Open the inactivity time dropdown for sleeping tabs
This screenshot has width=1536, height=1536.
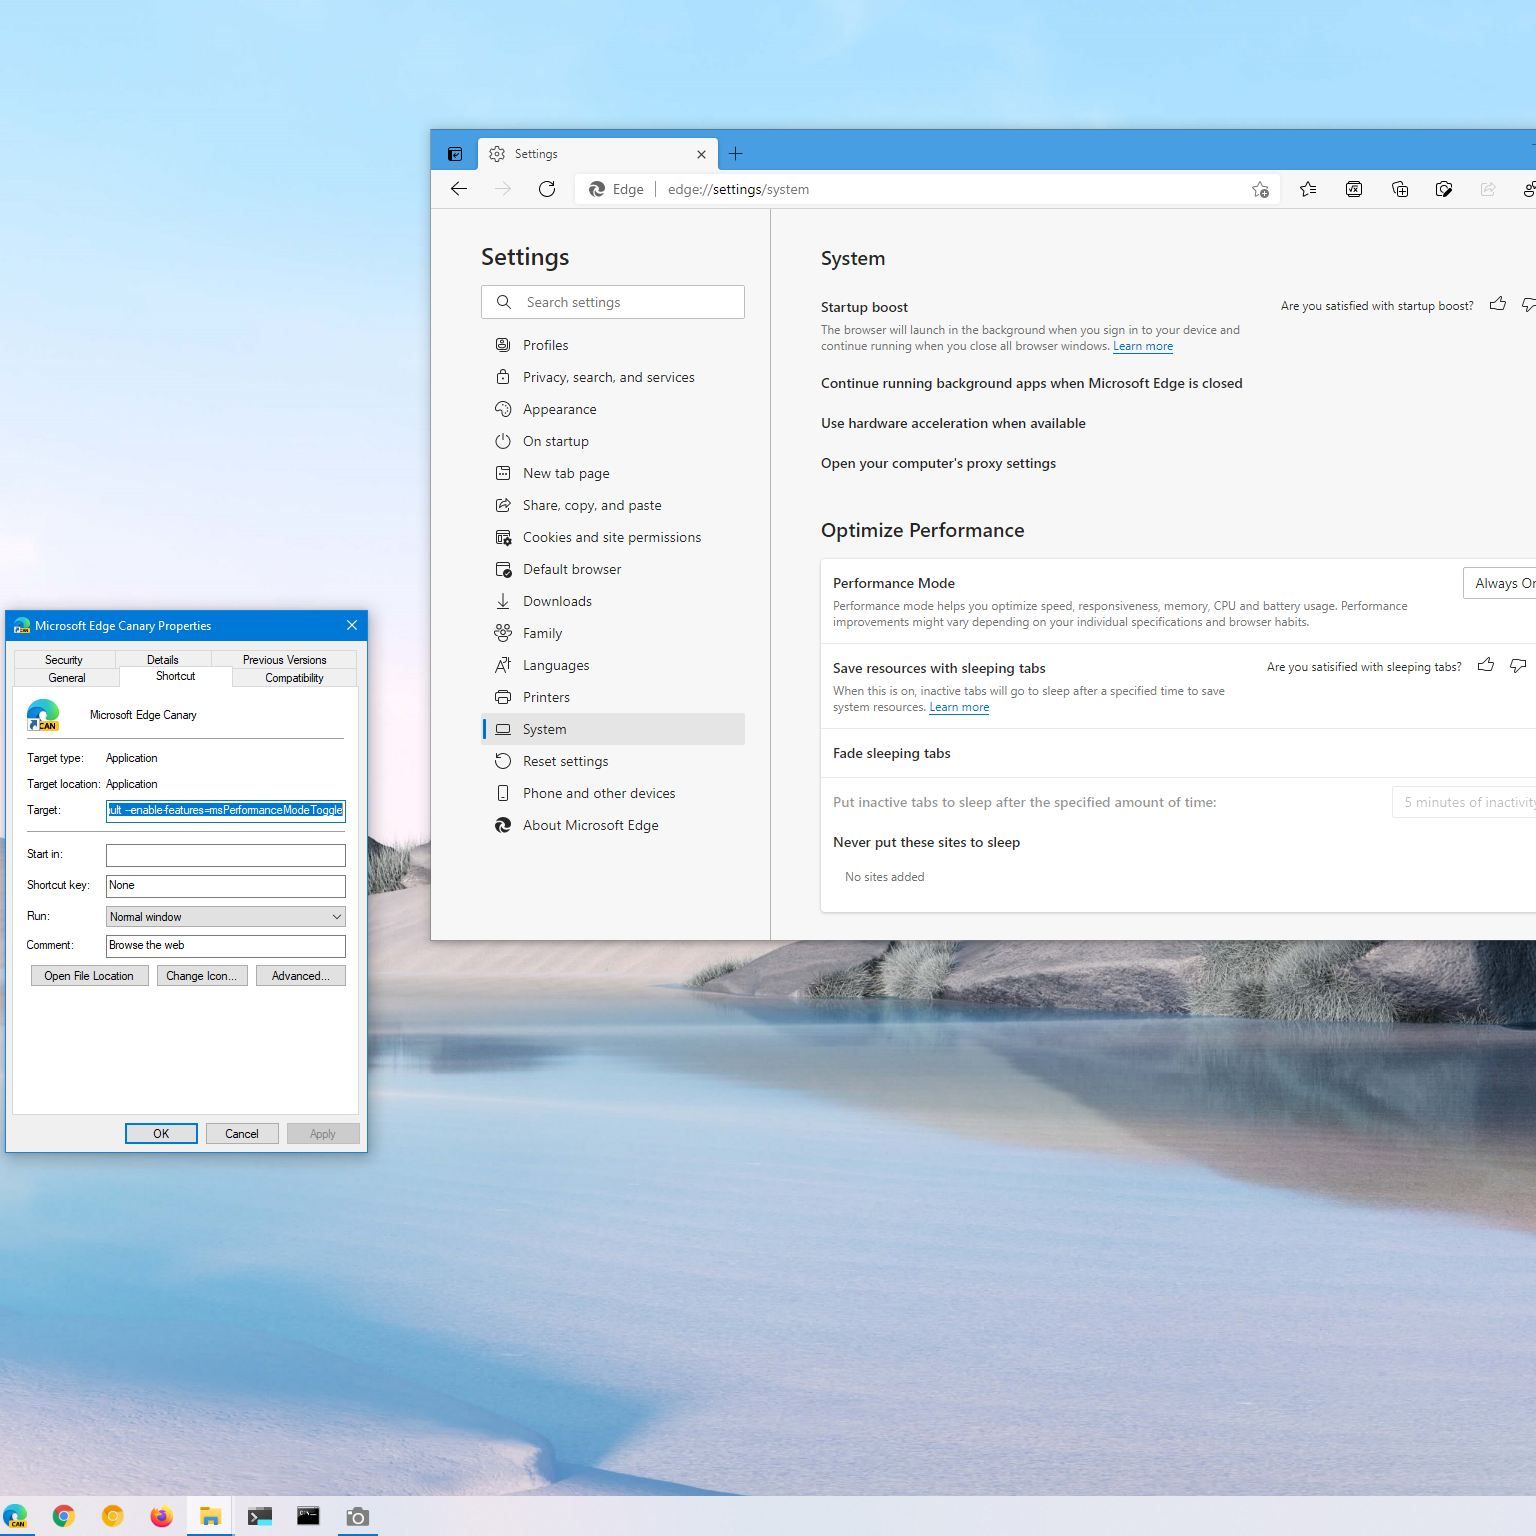tap(1465, 802)
